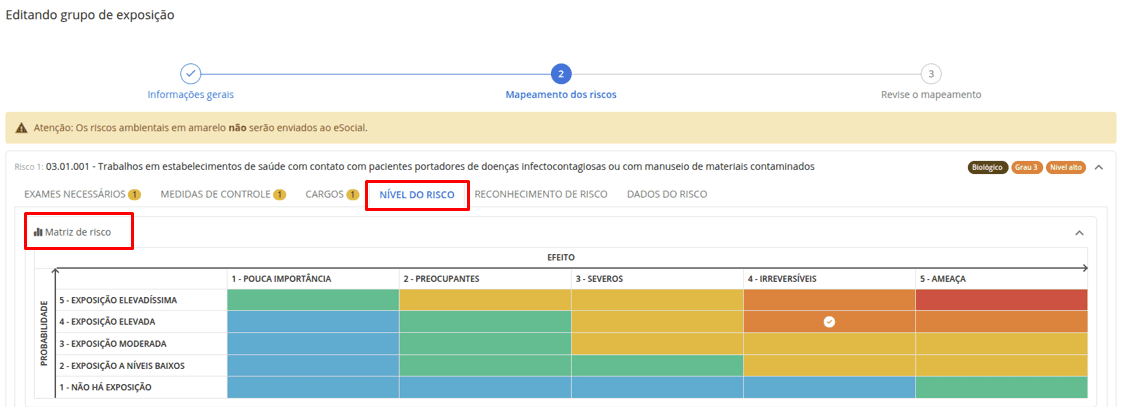
Task: Select orange cell: Exposição elevadíssima, Irreversíveis
Action: (x=829, y=300)
